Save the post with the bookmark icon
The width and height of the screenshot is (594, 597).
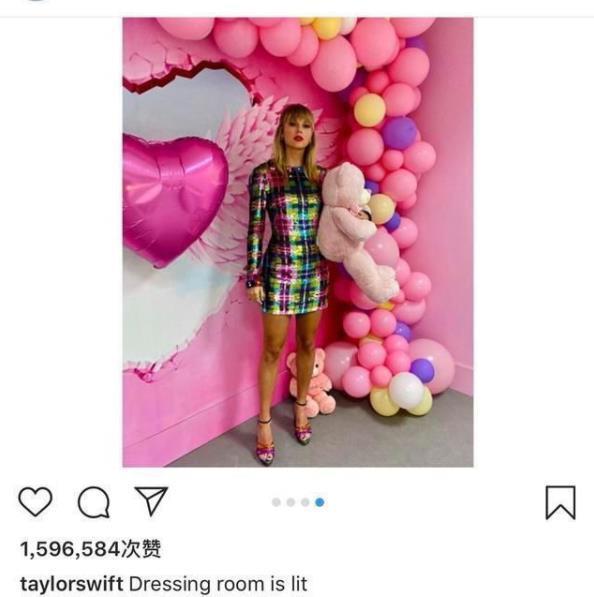point(560,503)
